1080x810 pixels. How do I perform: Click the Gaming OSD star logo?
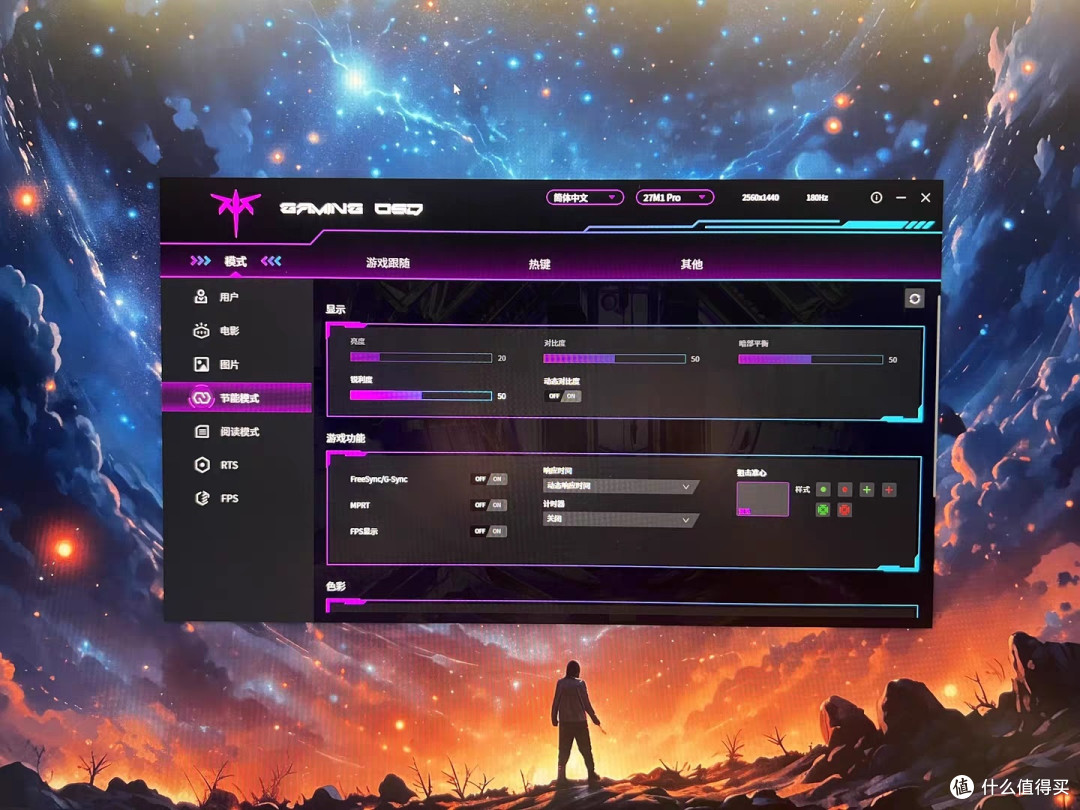point(236,211)
